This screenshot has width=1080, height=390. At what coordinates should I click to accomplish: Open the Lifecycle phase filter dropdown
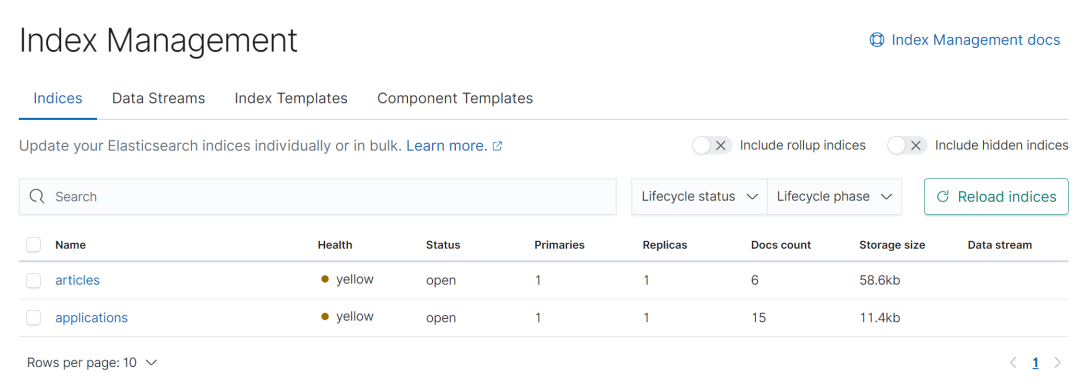click(834, 196)
